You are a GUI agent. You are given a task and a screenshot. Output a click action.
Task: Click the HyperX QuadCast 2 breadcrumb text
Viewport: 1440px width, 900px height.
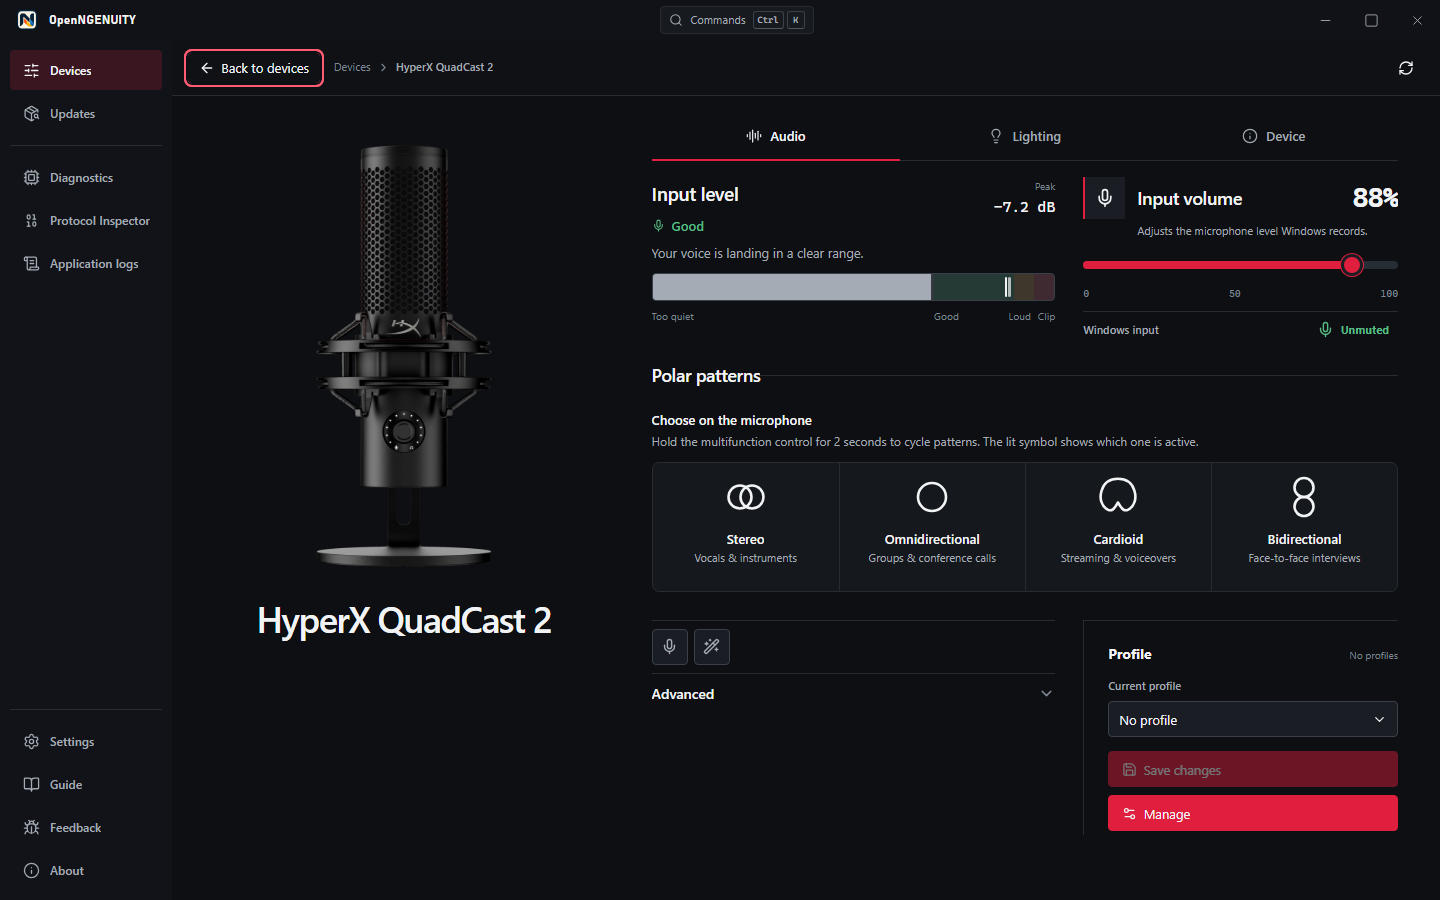[444, 68]
